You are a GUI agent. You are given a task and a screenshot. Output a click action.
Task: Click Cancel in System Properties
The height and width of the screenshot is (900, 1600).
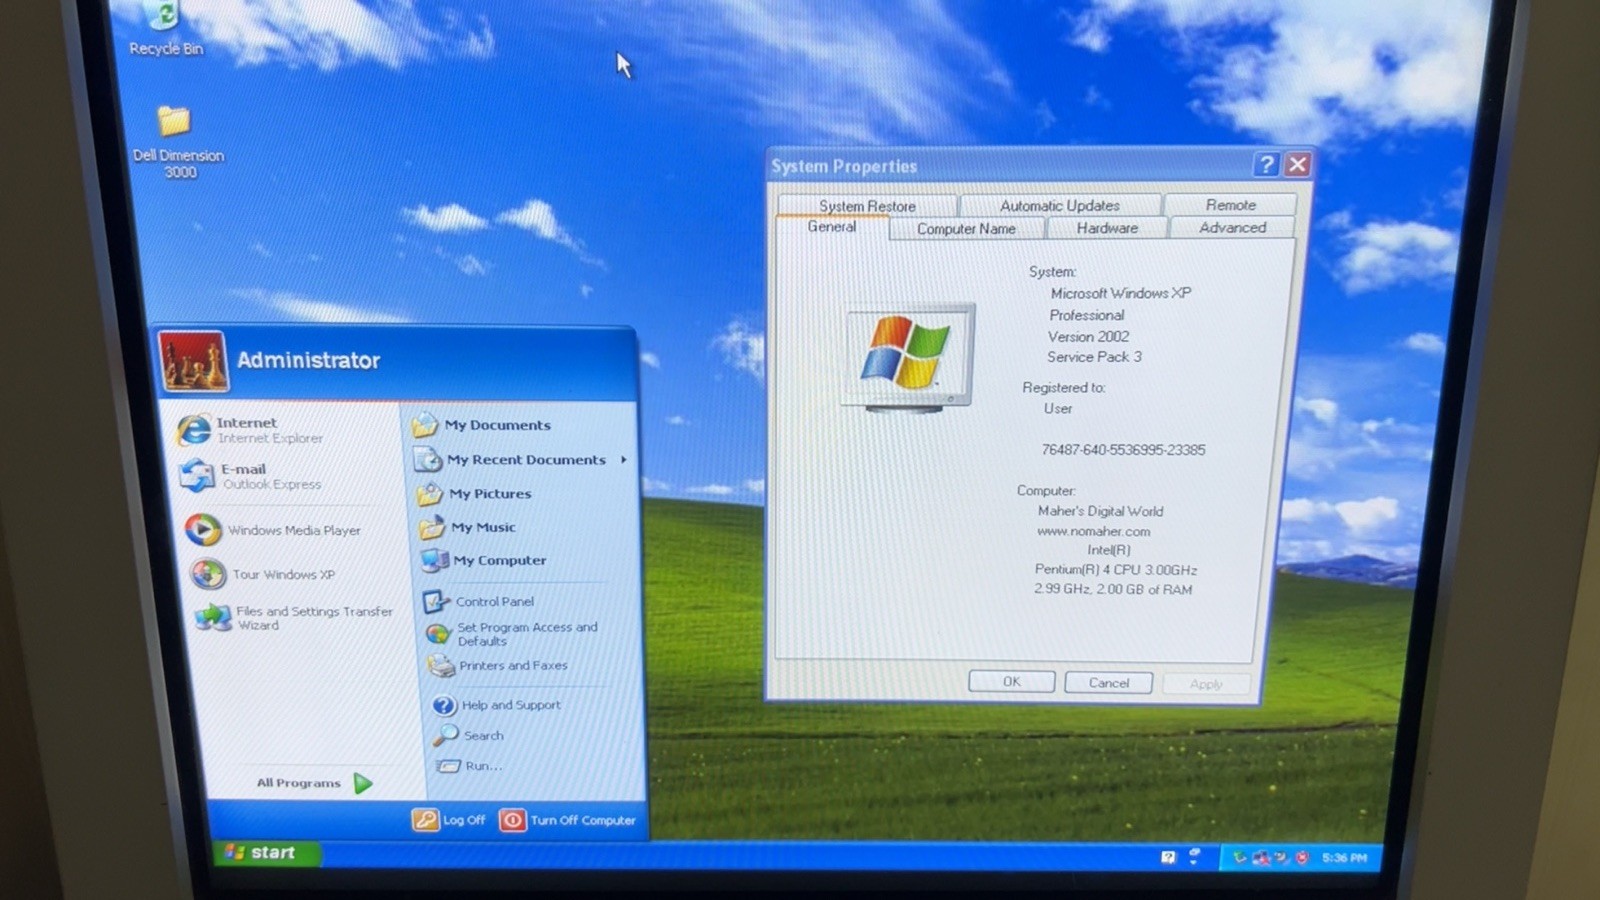[1108, 682]
